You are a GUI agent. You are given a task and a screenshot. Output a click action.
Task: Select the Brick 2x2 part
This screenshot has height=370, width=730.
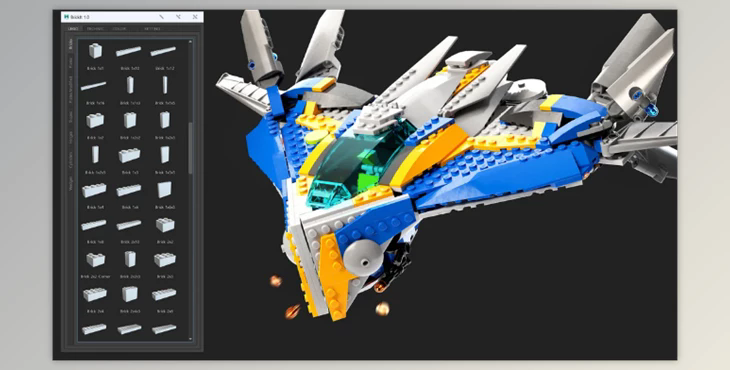165,225
